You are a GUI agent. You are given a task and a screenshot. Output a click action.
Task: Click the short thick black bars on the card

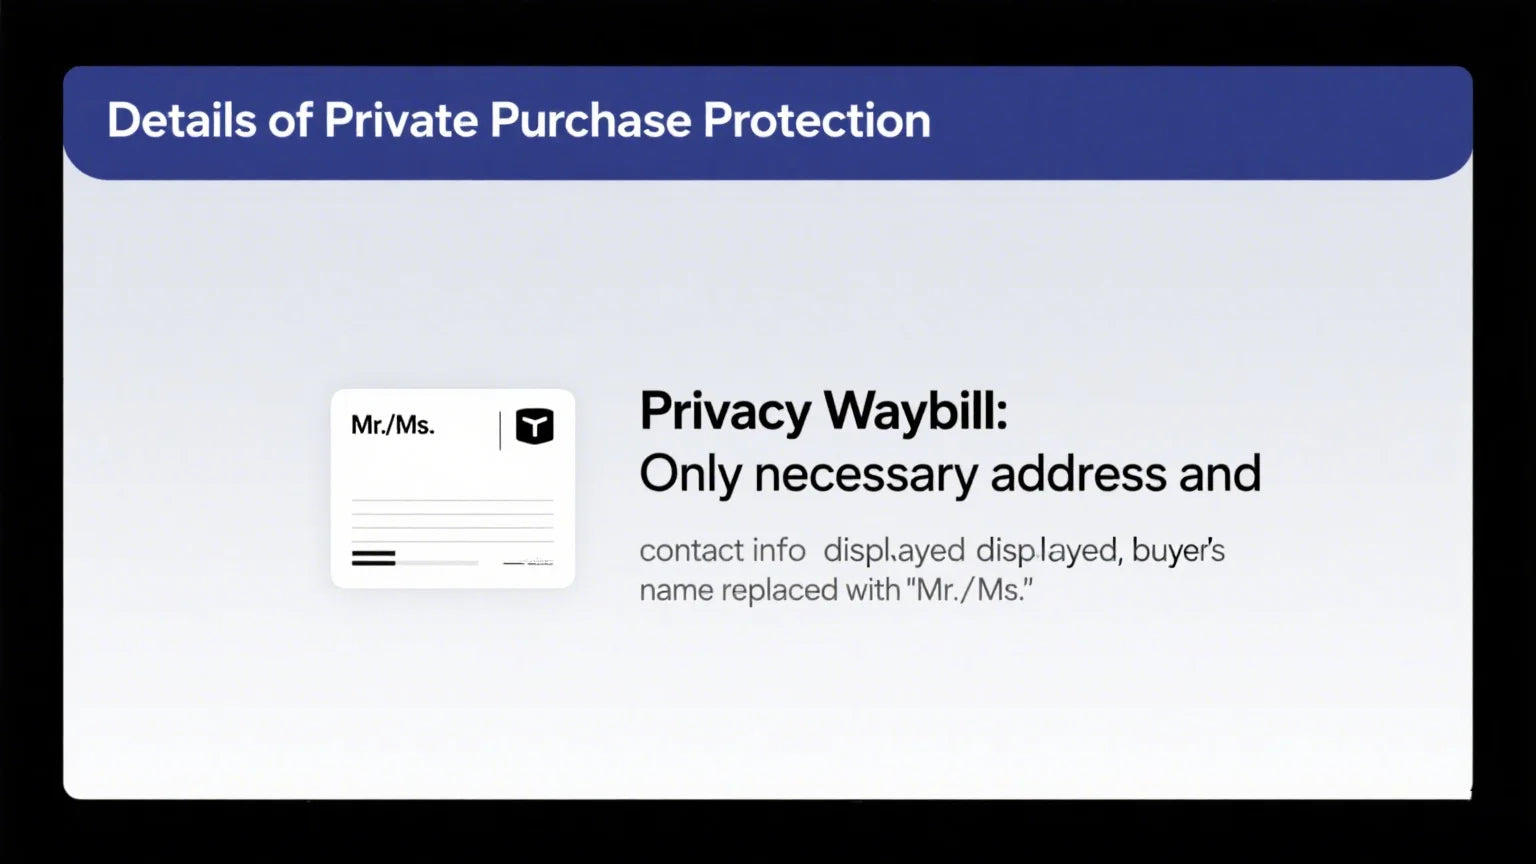click(x=373, y=558)
